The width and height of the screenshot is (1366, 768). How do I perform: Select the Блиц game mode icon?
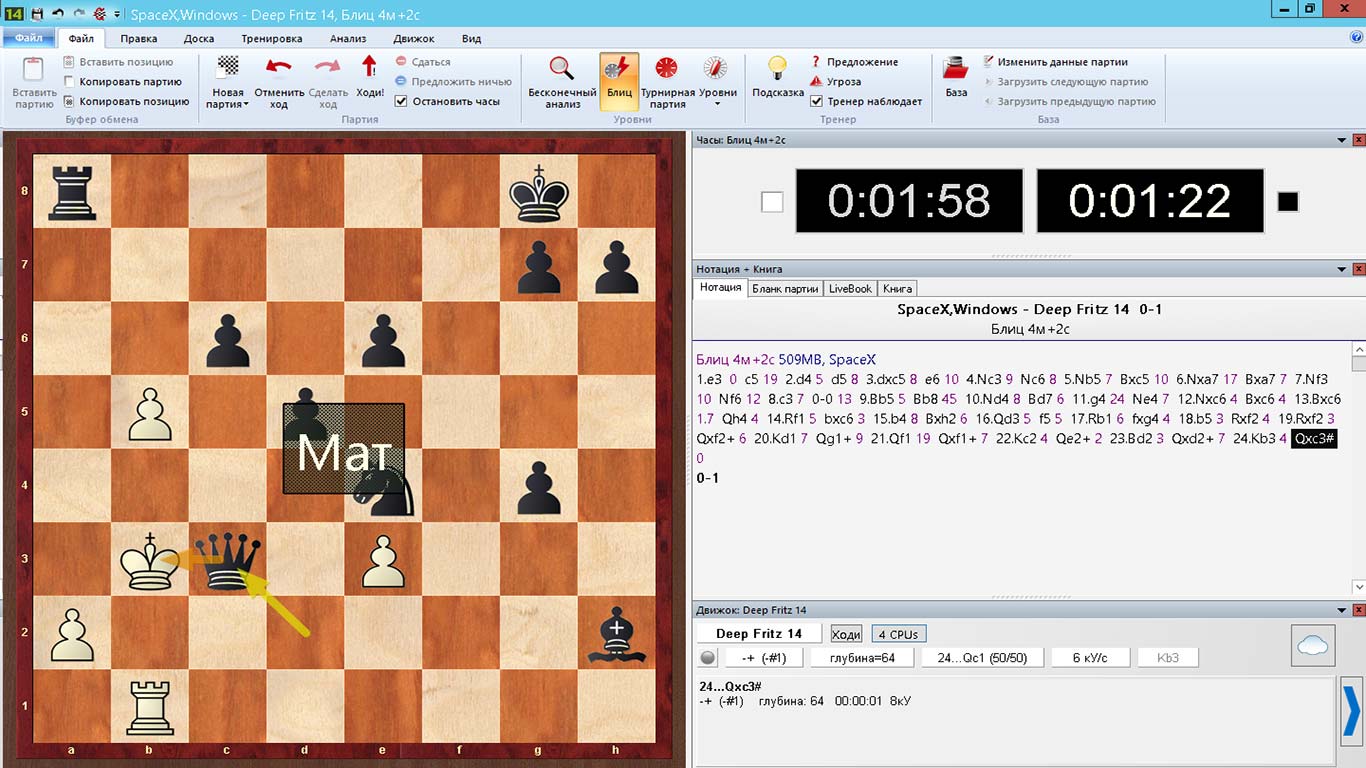pyautogui.click(x=619, y=70)
